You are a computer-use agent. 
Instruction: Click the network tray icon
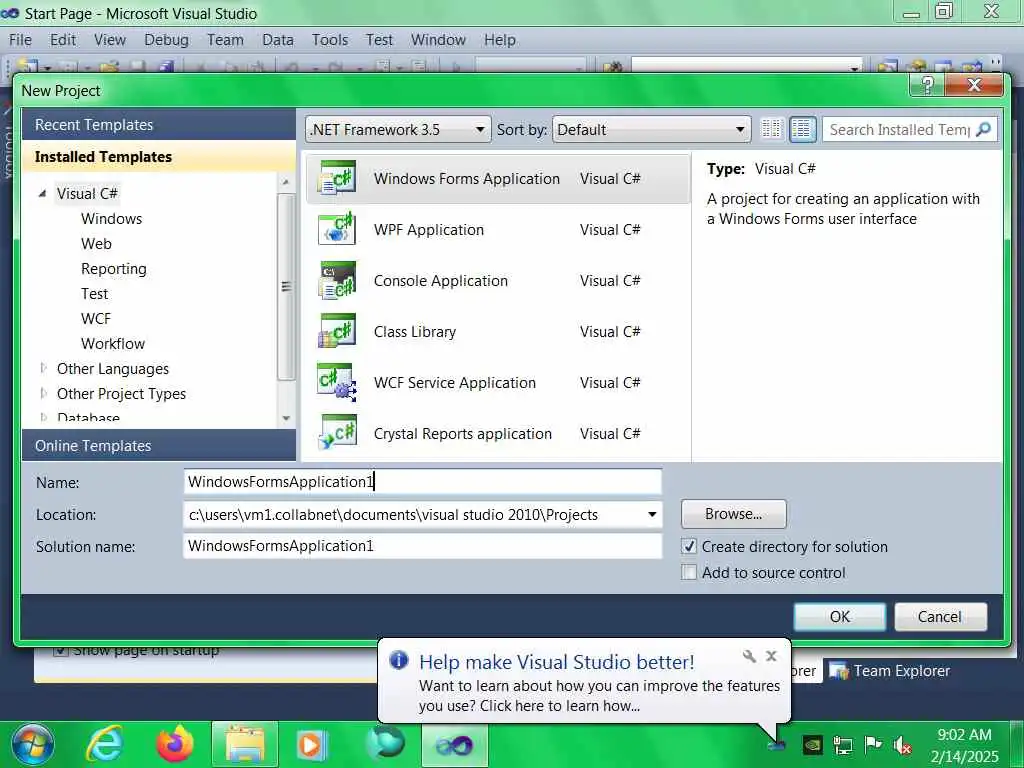click(x=842, y=745)
